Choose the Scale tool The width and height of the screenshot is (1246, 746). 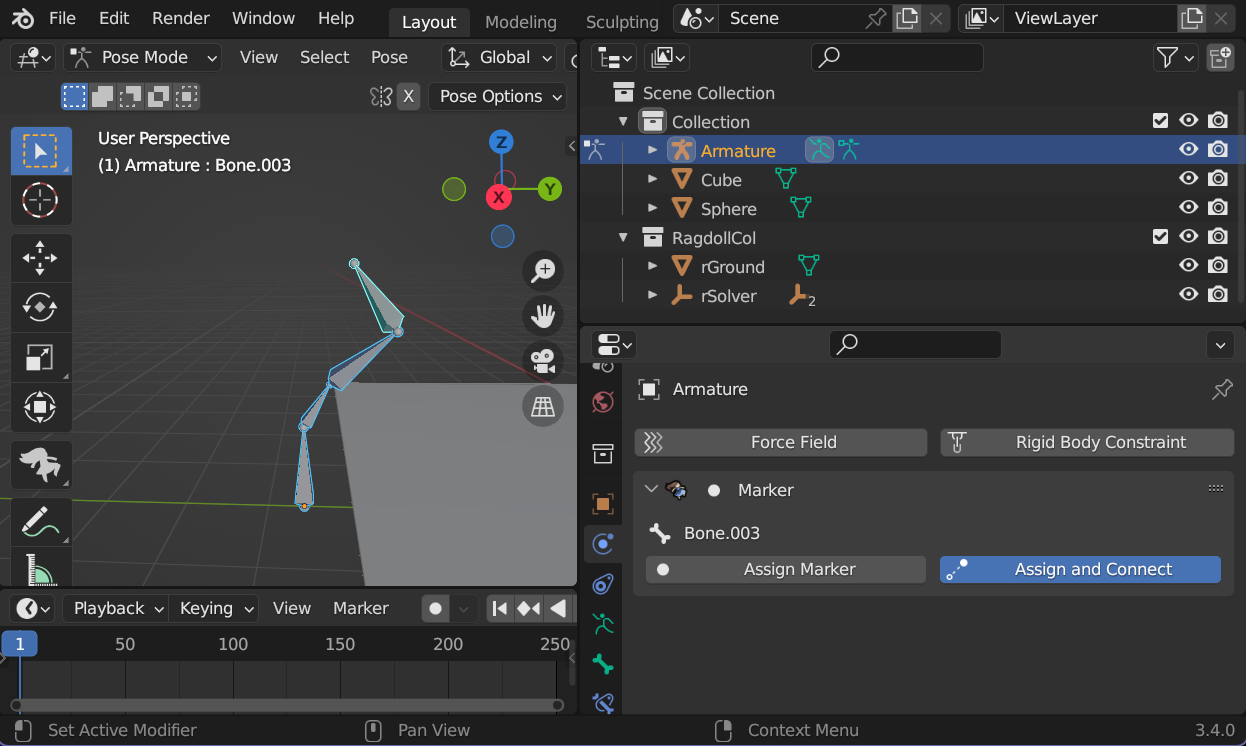click(x=40, y=357)
